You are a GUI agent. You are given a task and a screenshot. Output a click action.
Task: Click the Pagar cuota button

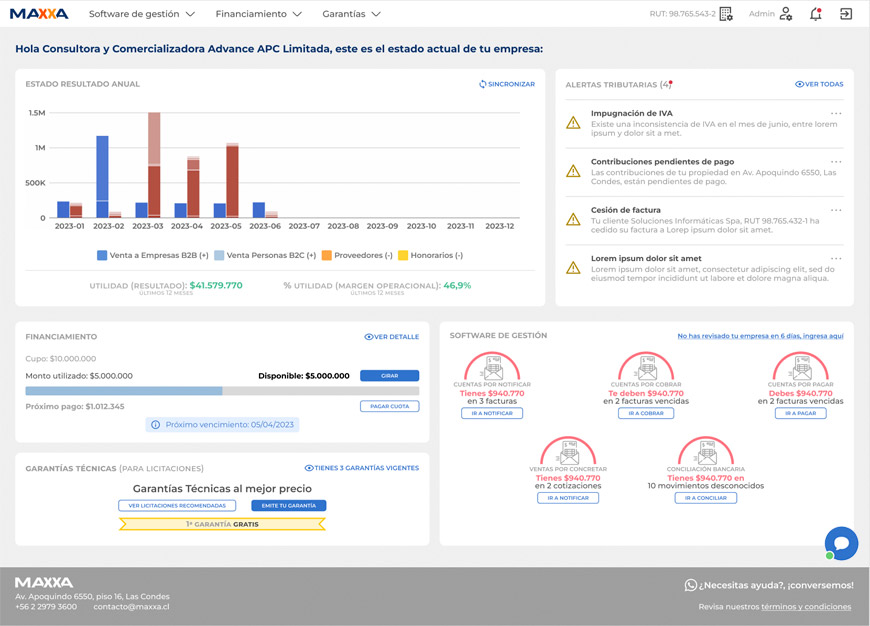pyautogui.click(x=390, y=406)
